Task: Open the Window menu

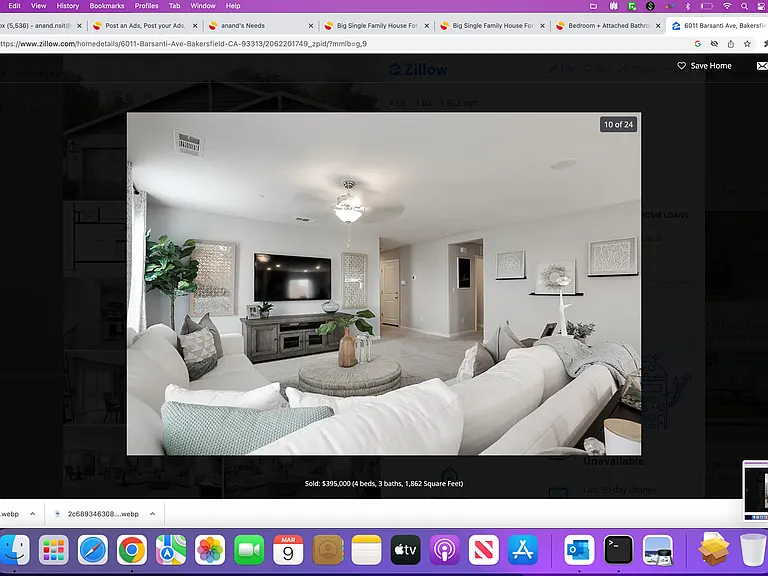Action: click(203, 6)
